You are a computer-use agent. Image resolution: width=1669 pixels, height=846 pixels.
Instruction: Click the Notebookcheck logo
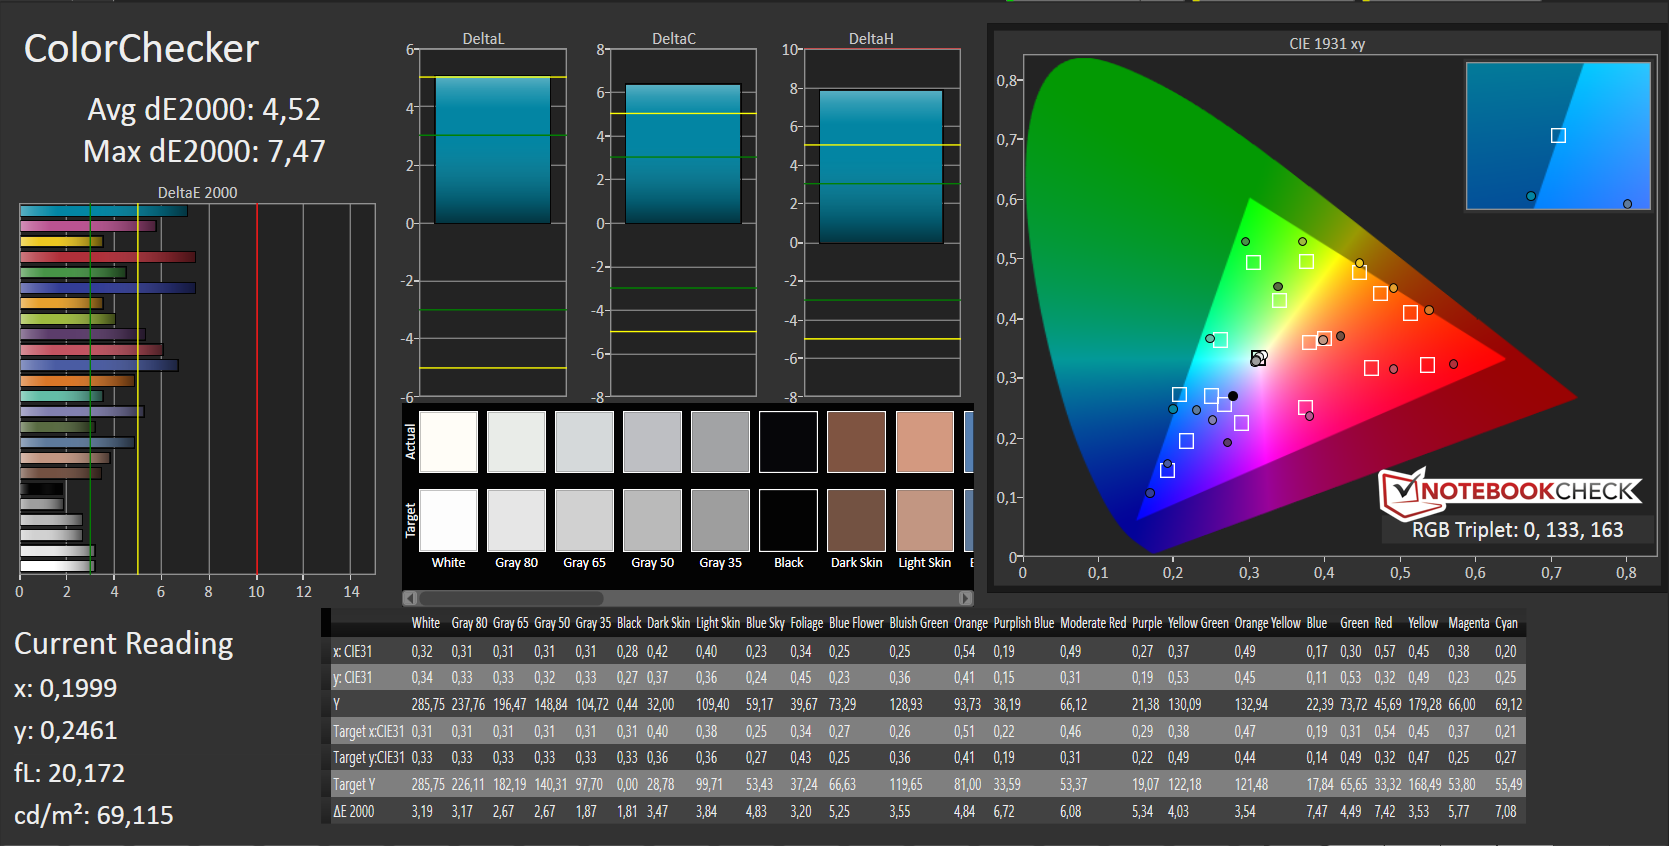[1510, 491]
